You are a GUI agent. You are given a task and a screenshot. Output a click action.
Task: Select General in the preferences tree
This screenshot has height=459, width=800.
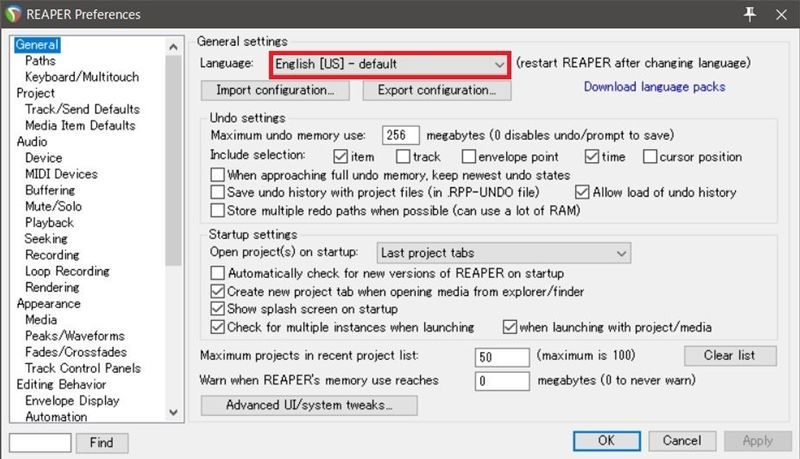pyautogui.click(x=37, y=44)
